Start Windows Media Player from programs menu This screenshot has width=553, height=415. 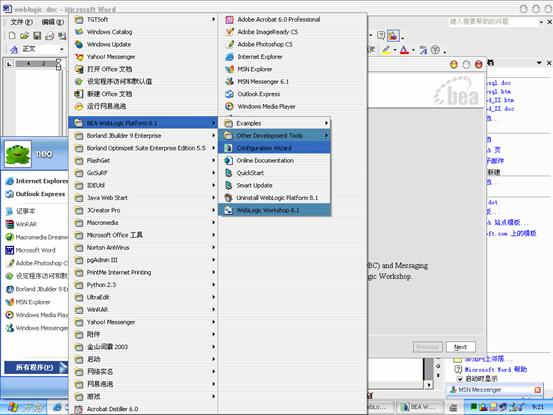266,106
